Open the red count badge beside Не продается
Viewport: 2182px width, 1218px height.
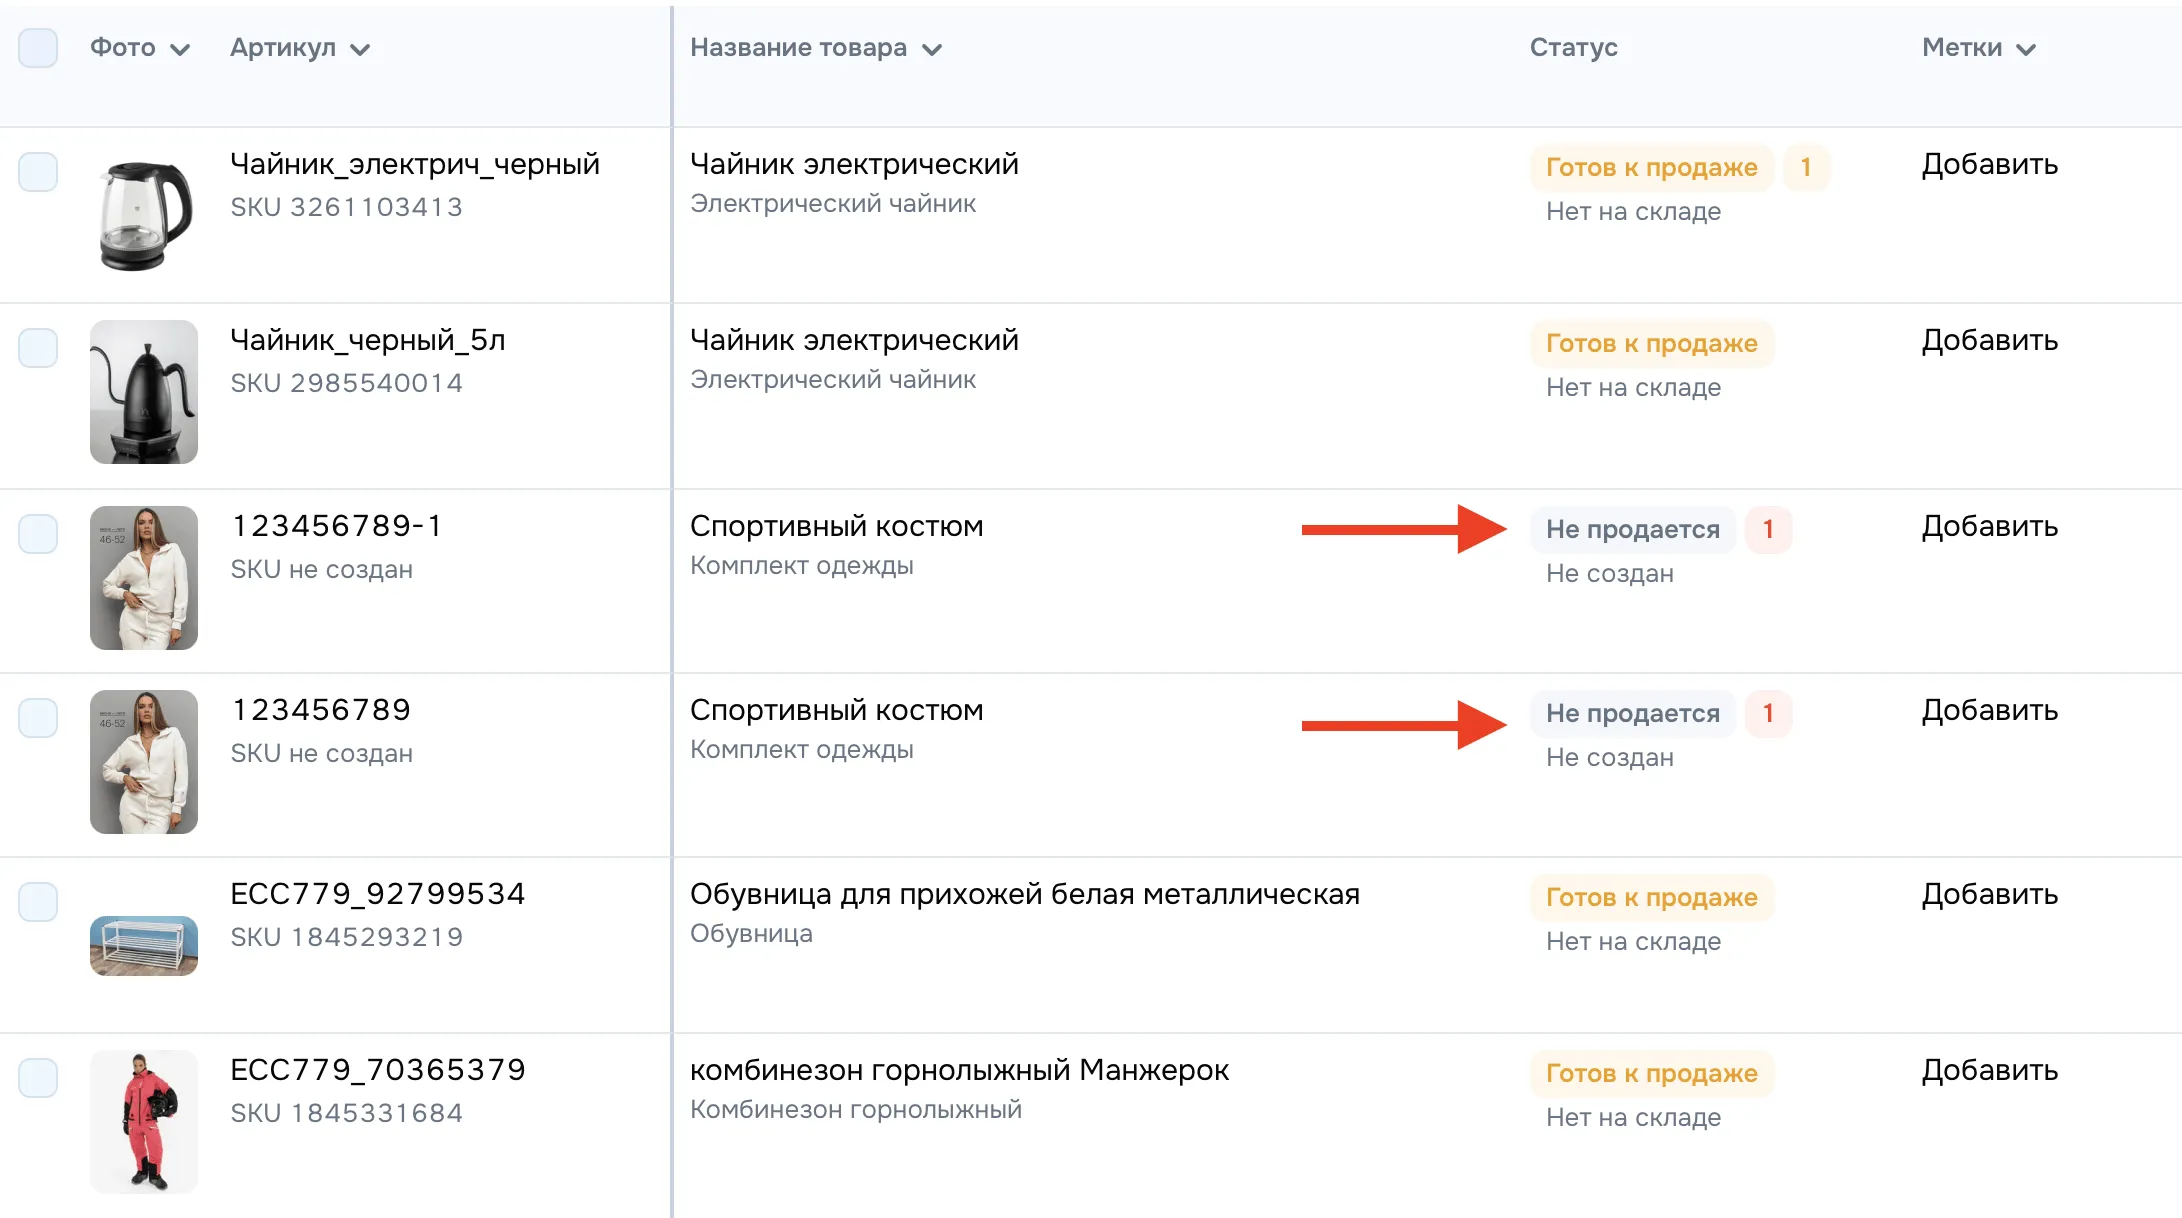[x=1770, y=529]
